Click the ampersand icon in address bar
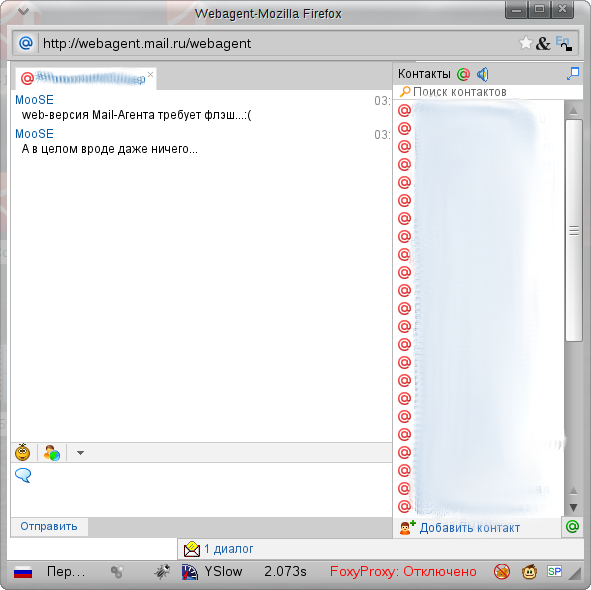The width and height of the screenshot is (591, 590). tap(543, 43)
